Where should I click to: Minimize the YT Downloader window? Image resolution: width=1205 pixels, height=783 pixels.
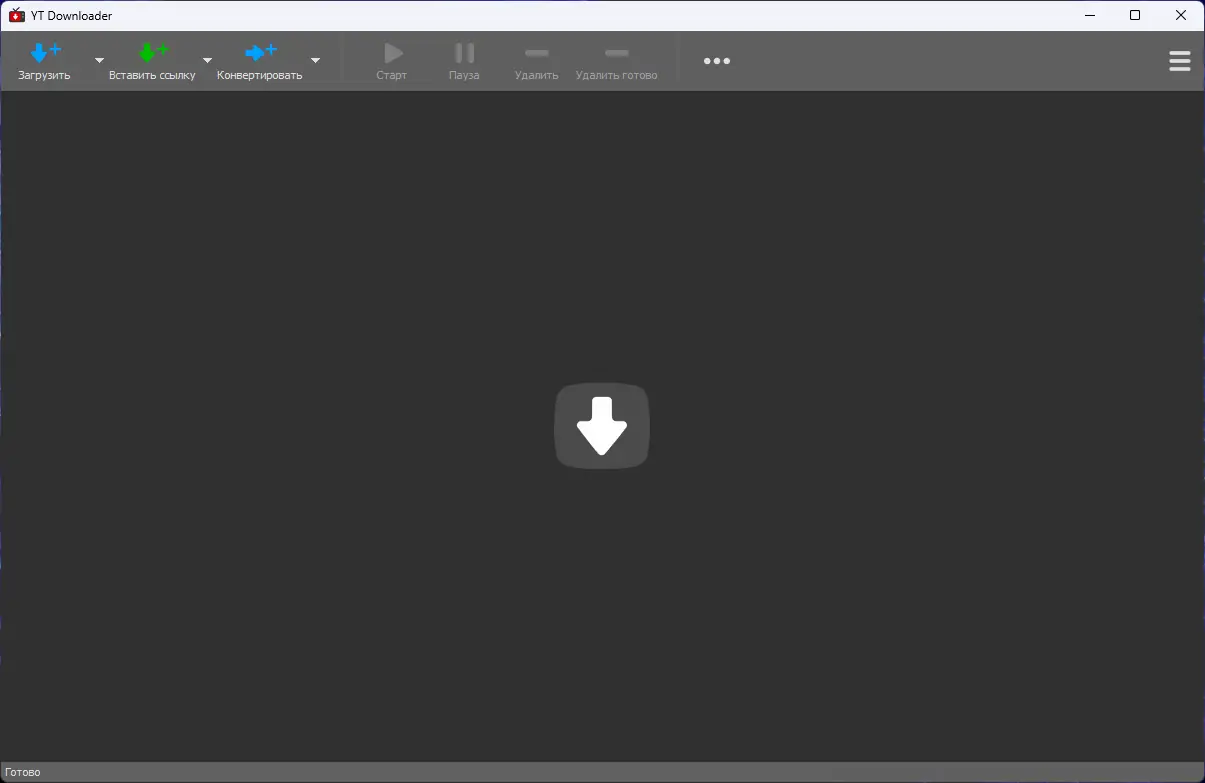[1089, 15]
